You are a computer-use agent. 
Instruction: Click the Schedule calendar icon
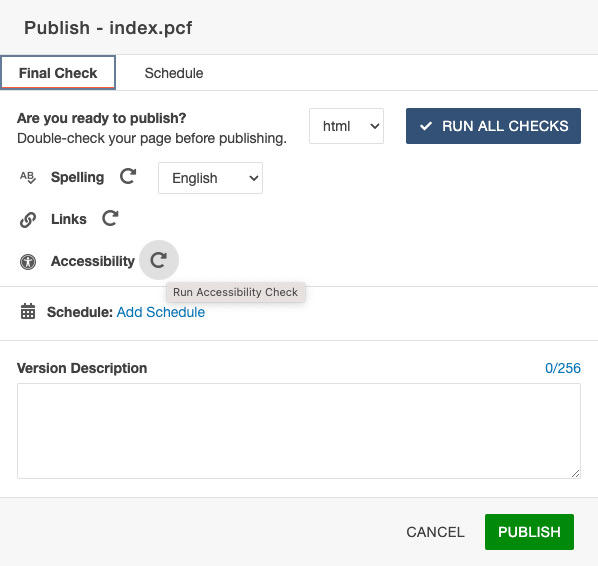click(28, 311)
